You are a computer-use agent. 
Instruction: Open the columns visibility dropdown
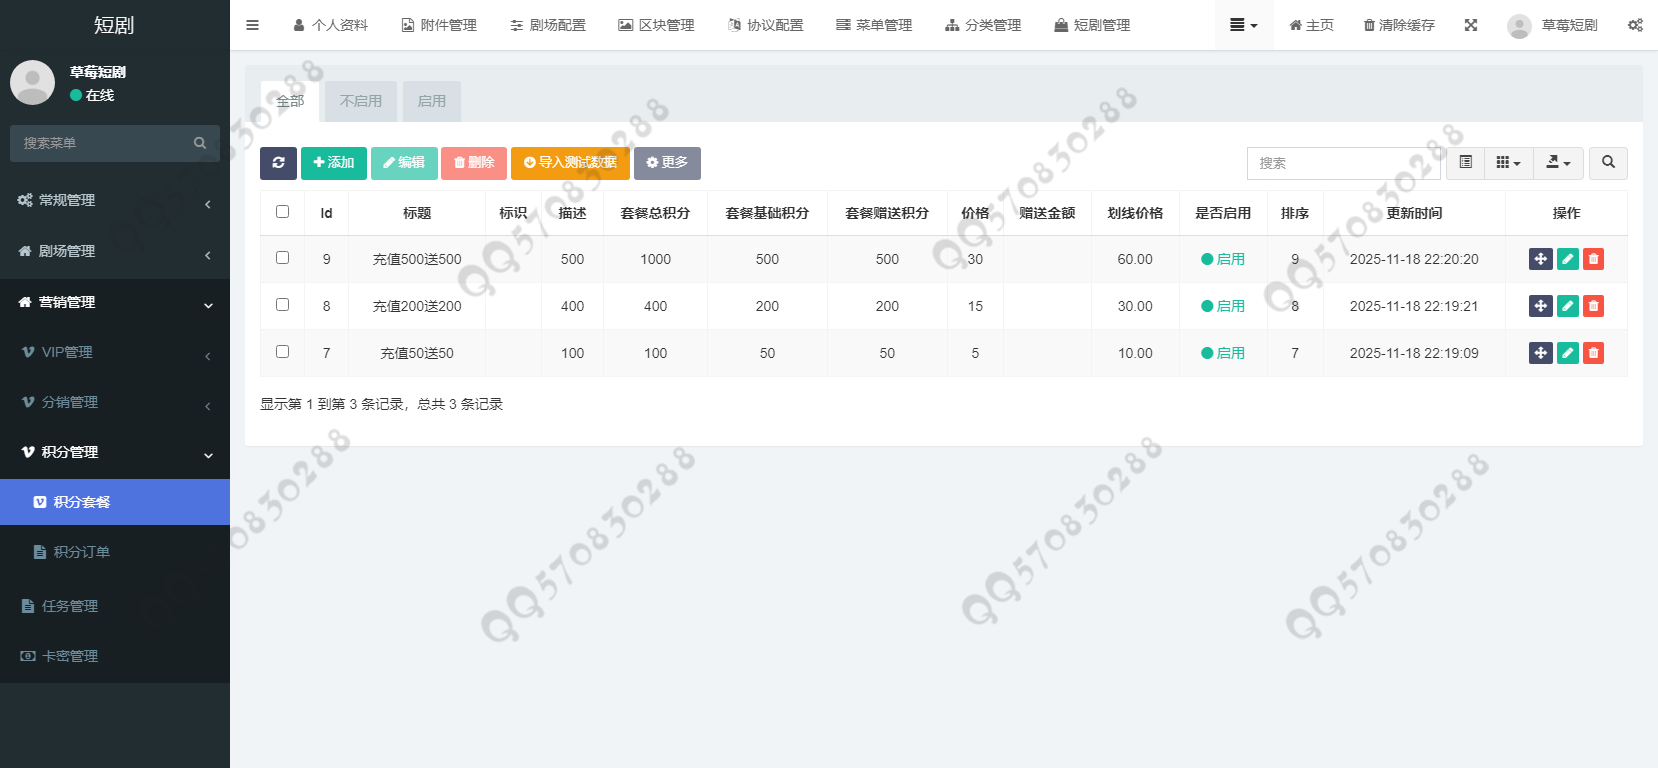point(1509,163)
